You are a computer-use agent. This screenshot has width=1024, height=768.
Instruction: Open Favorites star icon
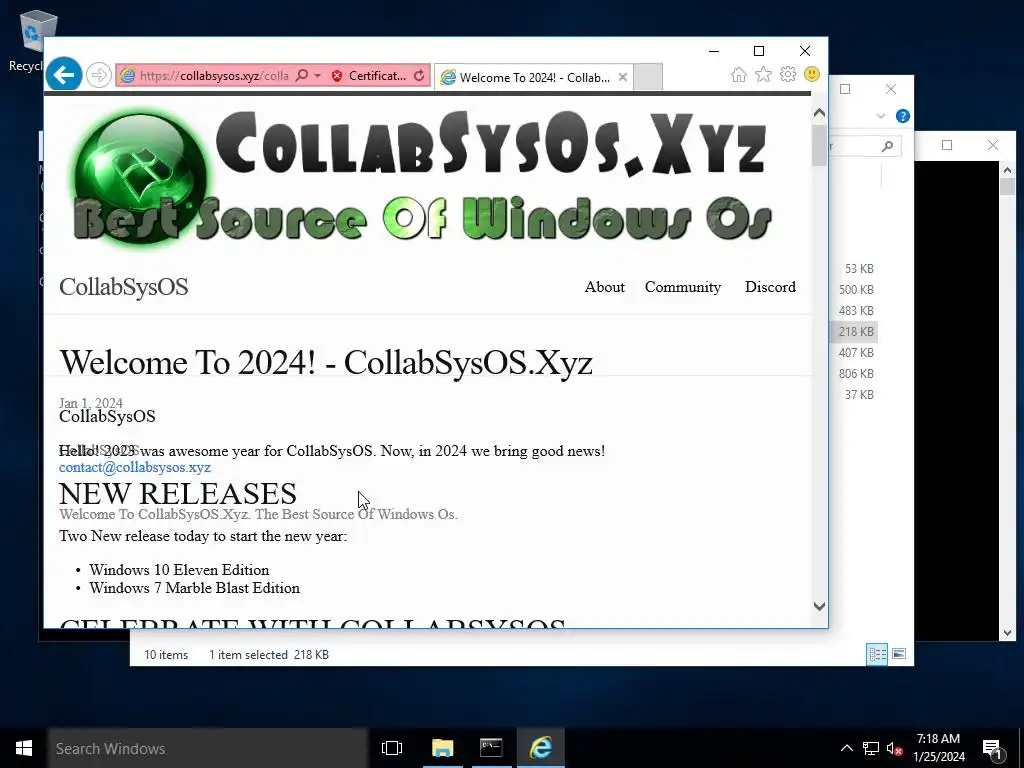click(x=763, y=74)
